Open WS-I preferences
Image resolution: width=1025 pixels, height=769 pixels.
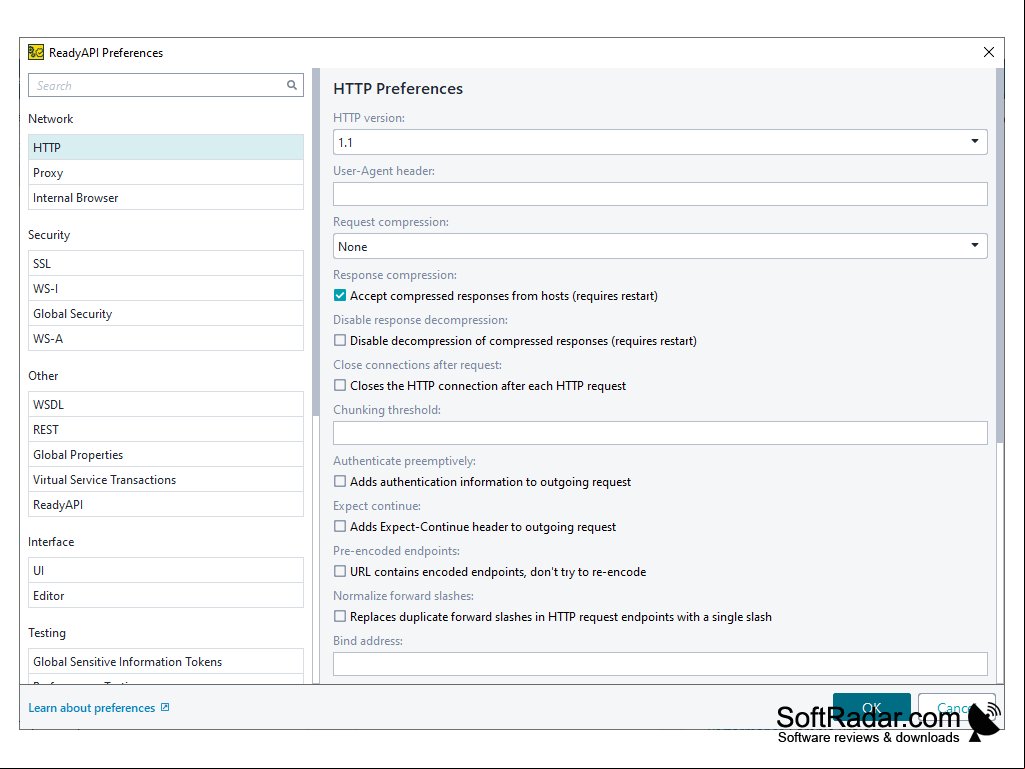(x=166, y=288)
